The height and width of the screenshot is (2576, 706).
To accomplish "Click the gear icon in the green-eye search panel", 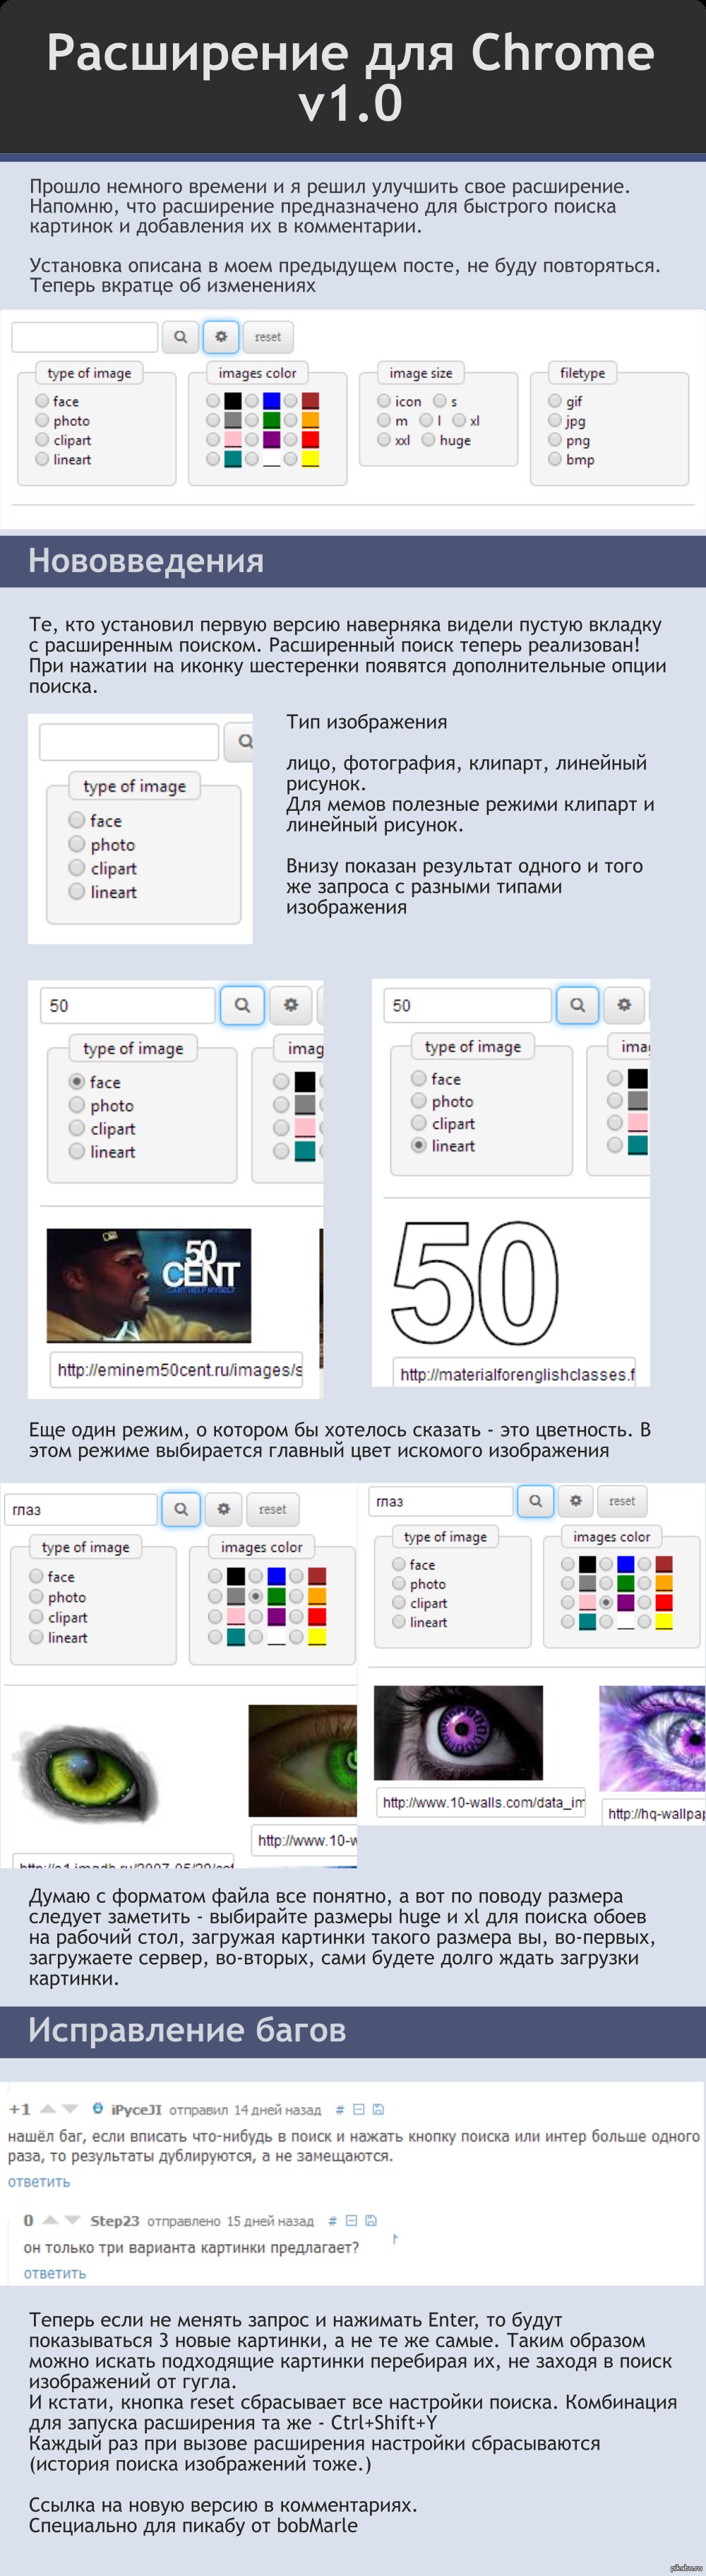I will [224, 1508].
